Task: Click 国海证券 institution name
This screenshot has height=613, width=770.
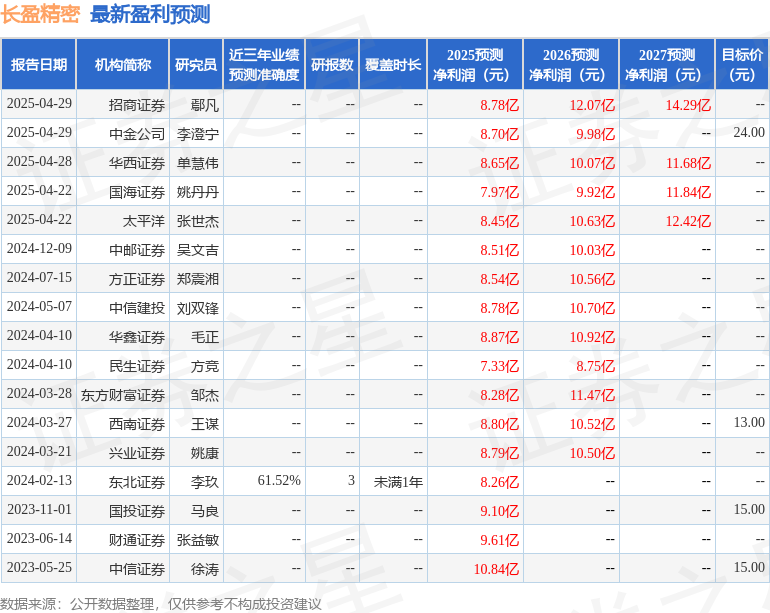Action: 137,192
